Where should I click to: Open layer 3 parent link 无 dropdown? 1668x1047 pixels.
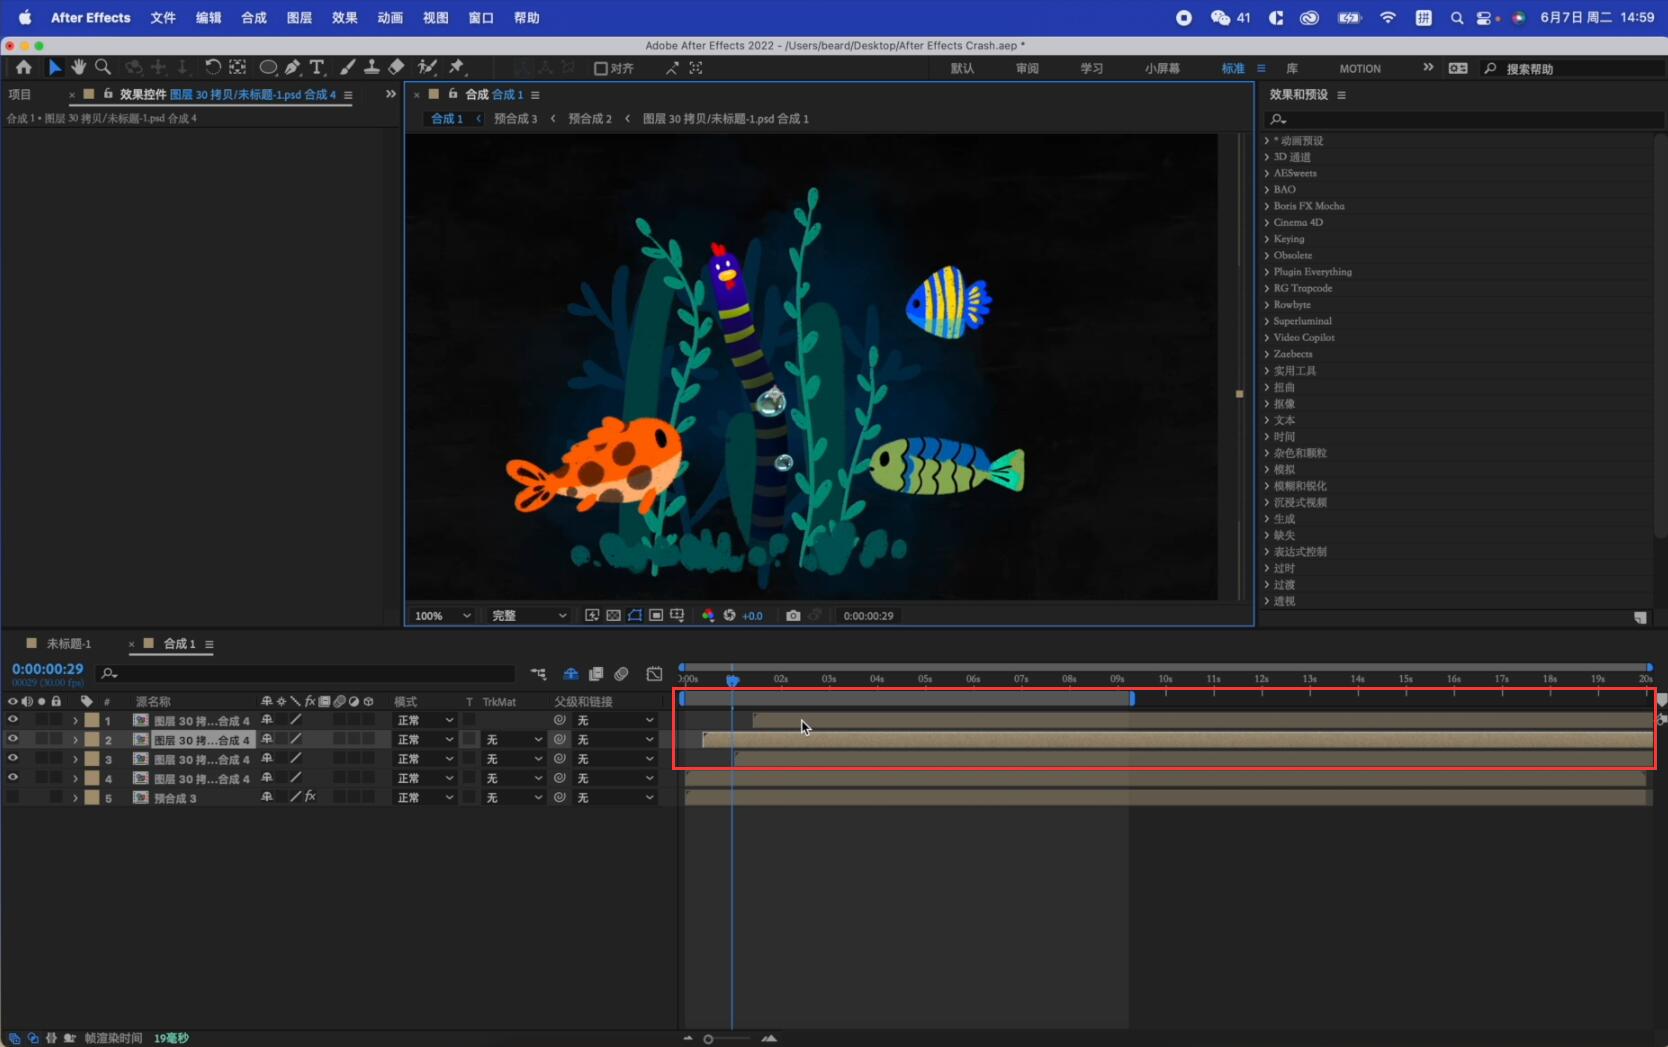[x=614, y=759]
